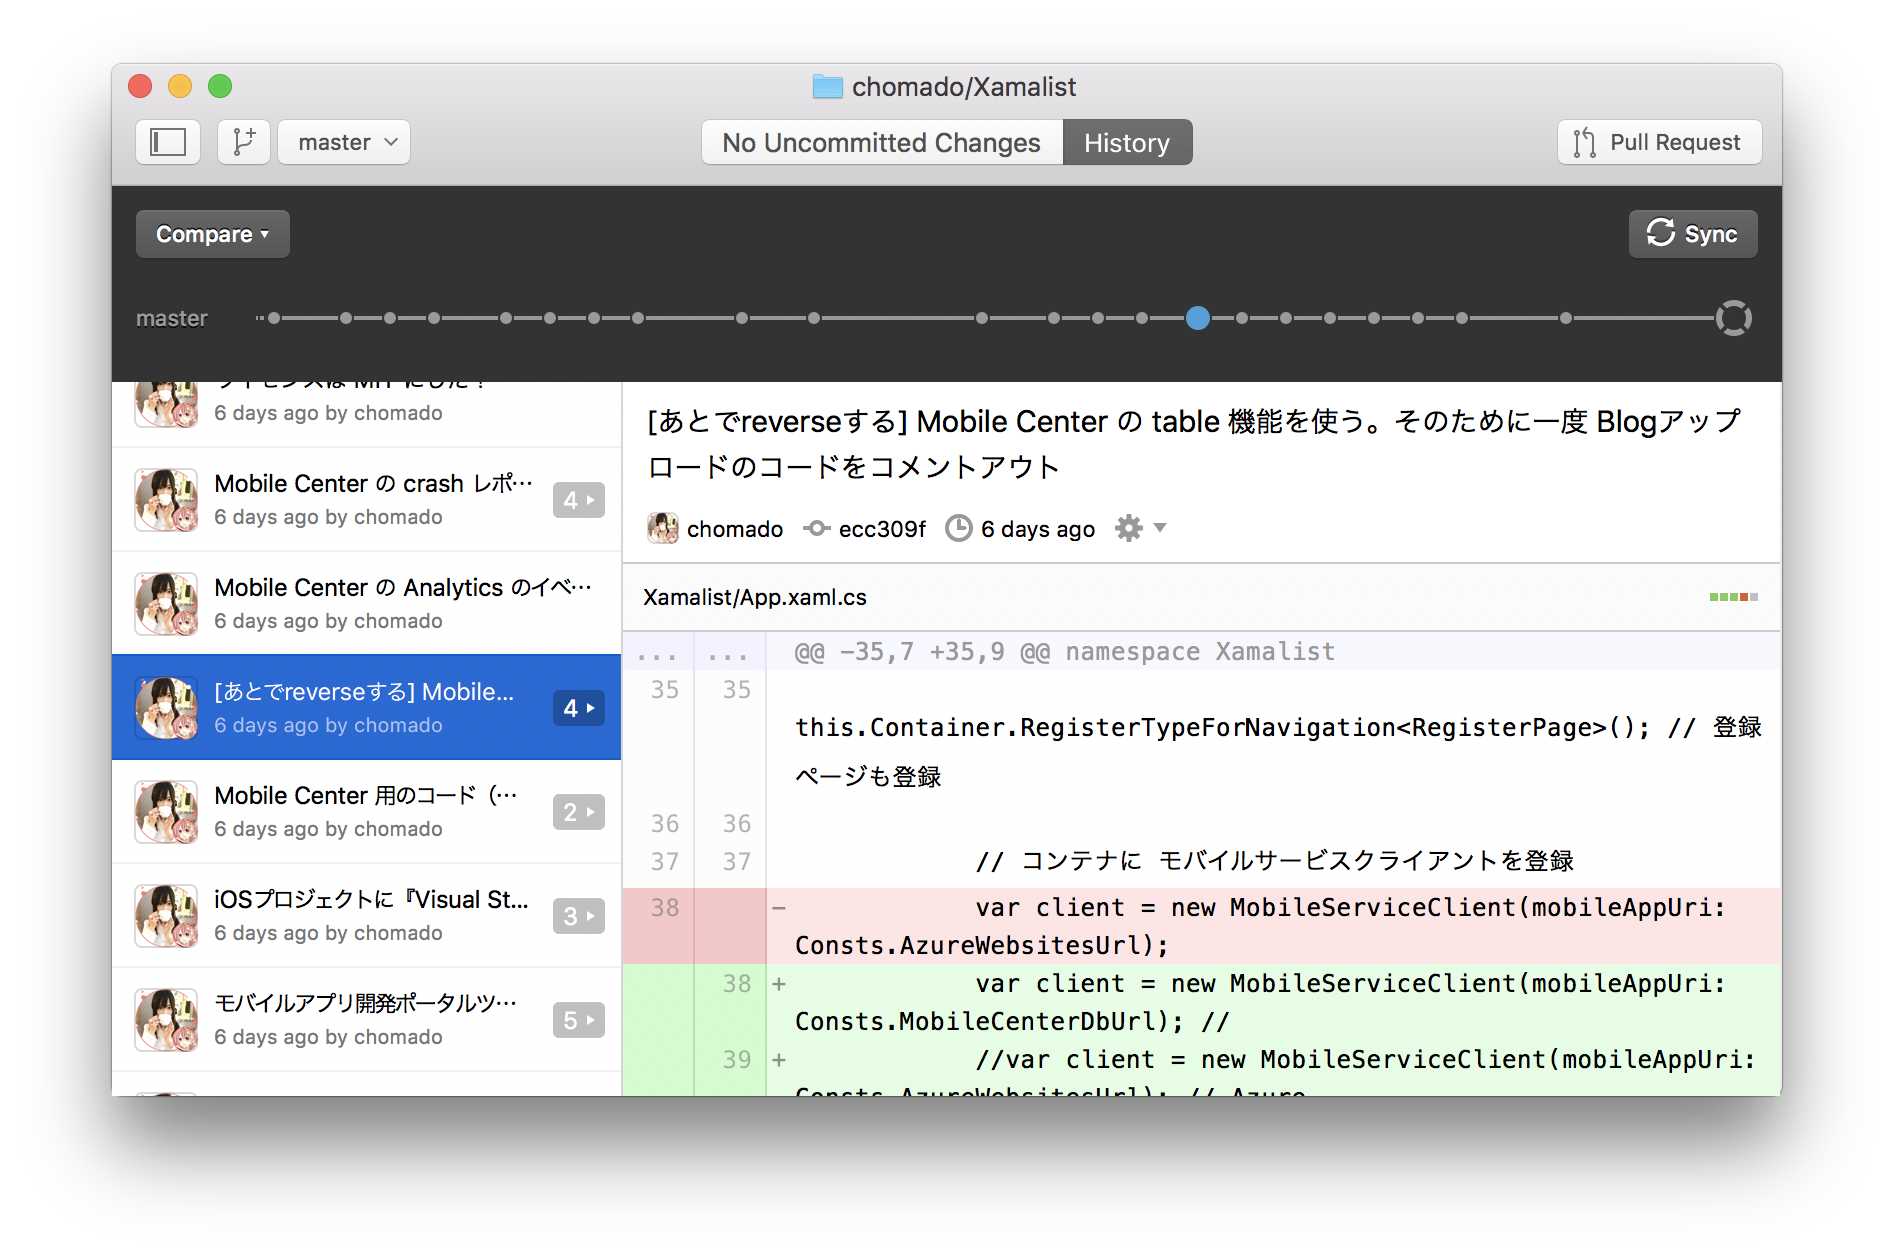Select the highlighted blue commit on timeline
Viewport: 1894px width, 1256px height.
1198,318
